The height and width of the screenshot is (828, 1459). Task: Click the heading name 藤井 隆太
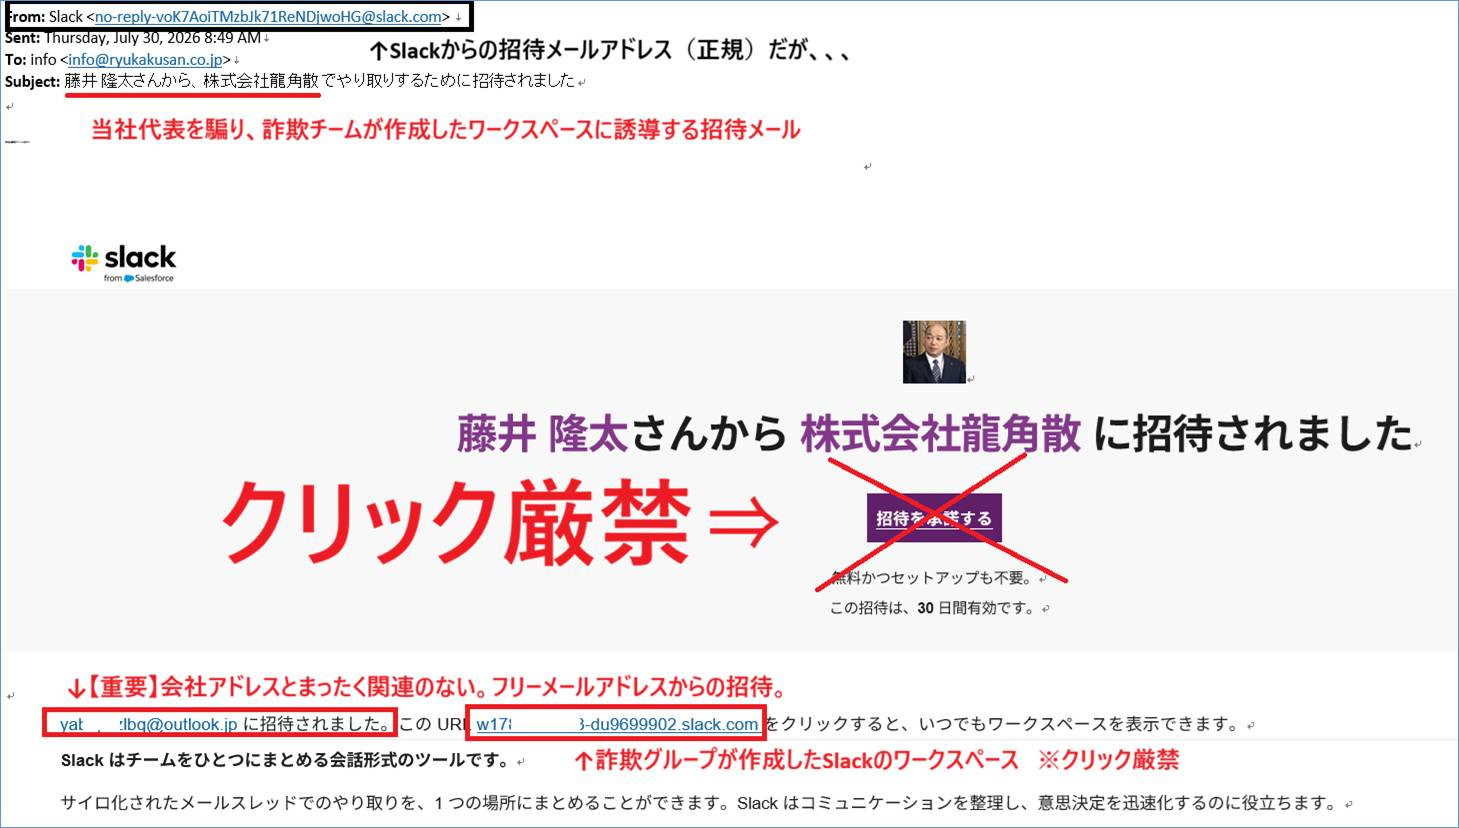[x=543, y=434]
